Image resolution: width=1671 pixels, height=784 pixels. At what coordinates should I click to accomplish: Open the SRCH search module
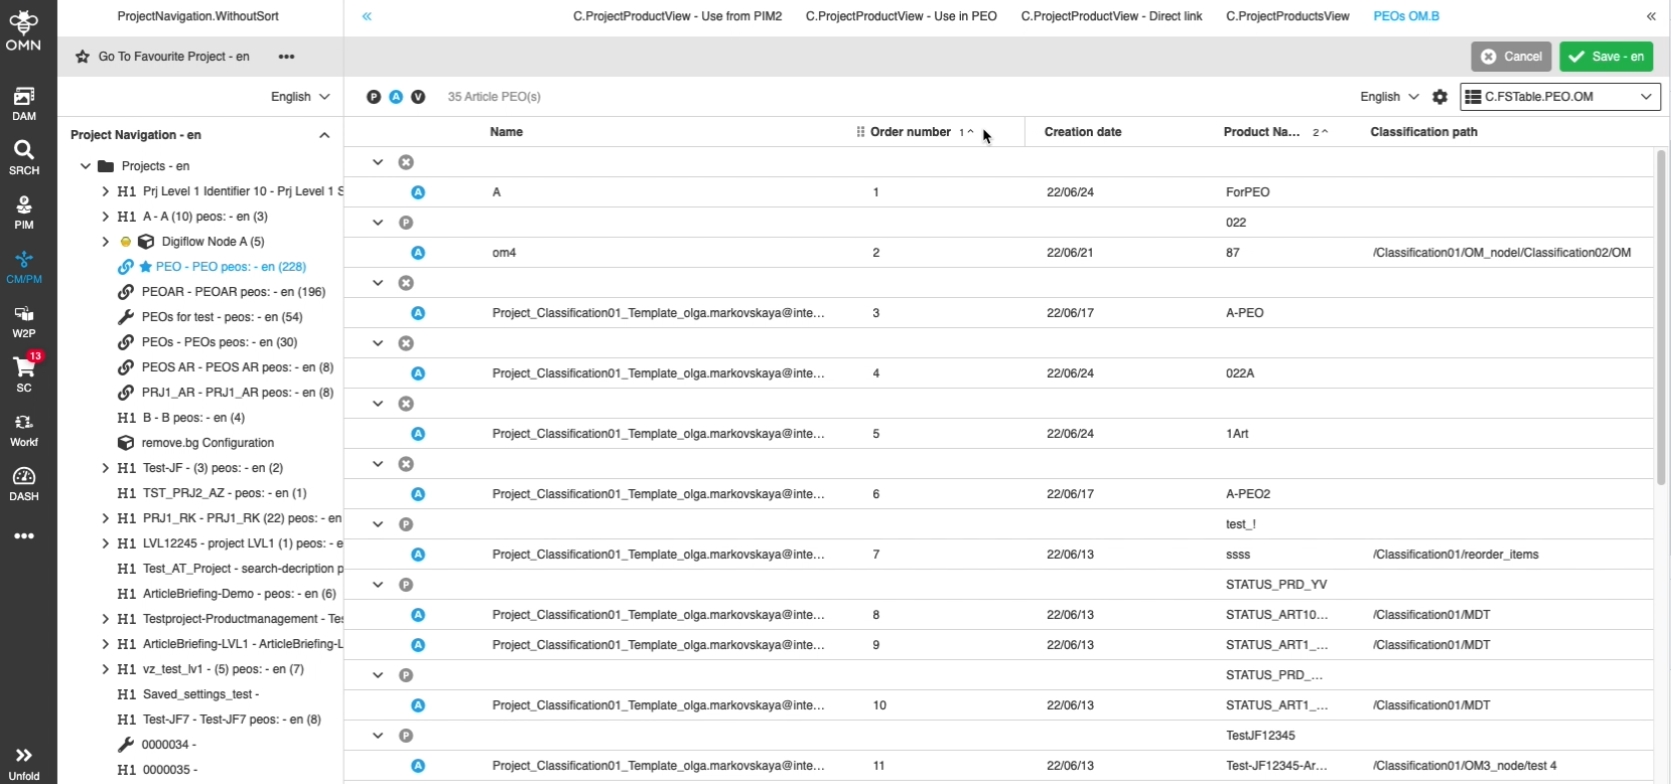(x=24, y=157)
